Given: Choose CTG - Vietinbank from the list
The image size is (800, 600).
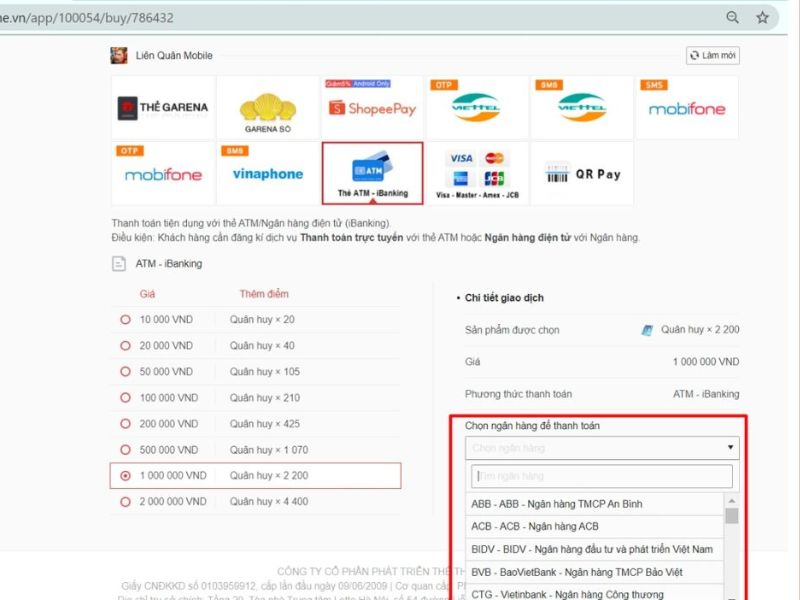Looking at the screenshot, I should point(595,594).
